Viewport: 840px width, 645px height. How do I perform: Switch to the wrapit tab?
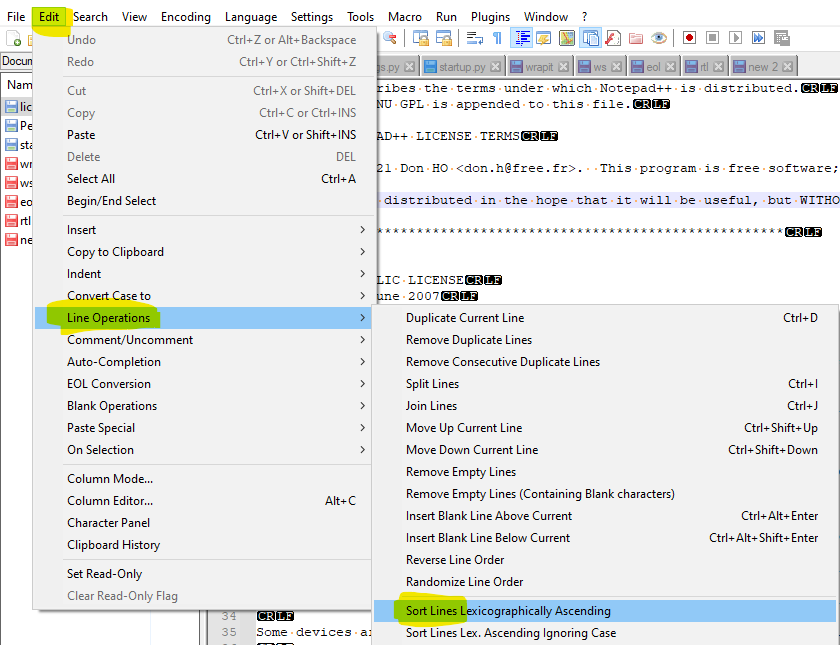(539, 67)
